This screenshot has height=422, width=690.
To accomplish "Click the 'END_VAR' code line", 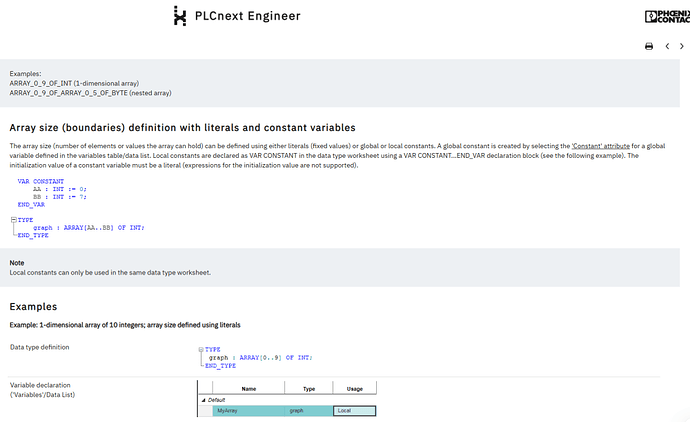I will (31, 205).
